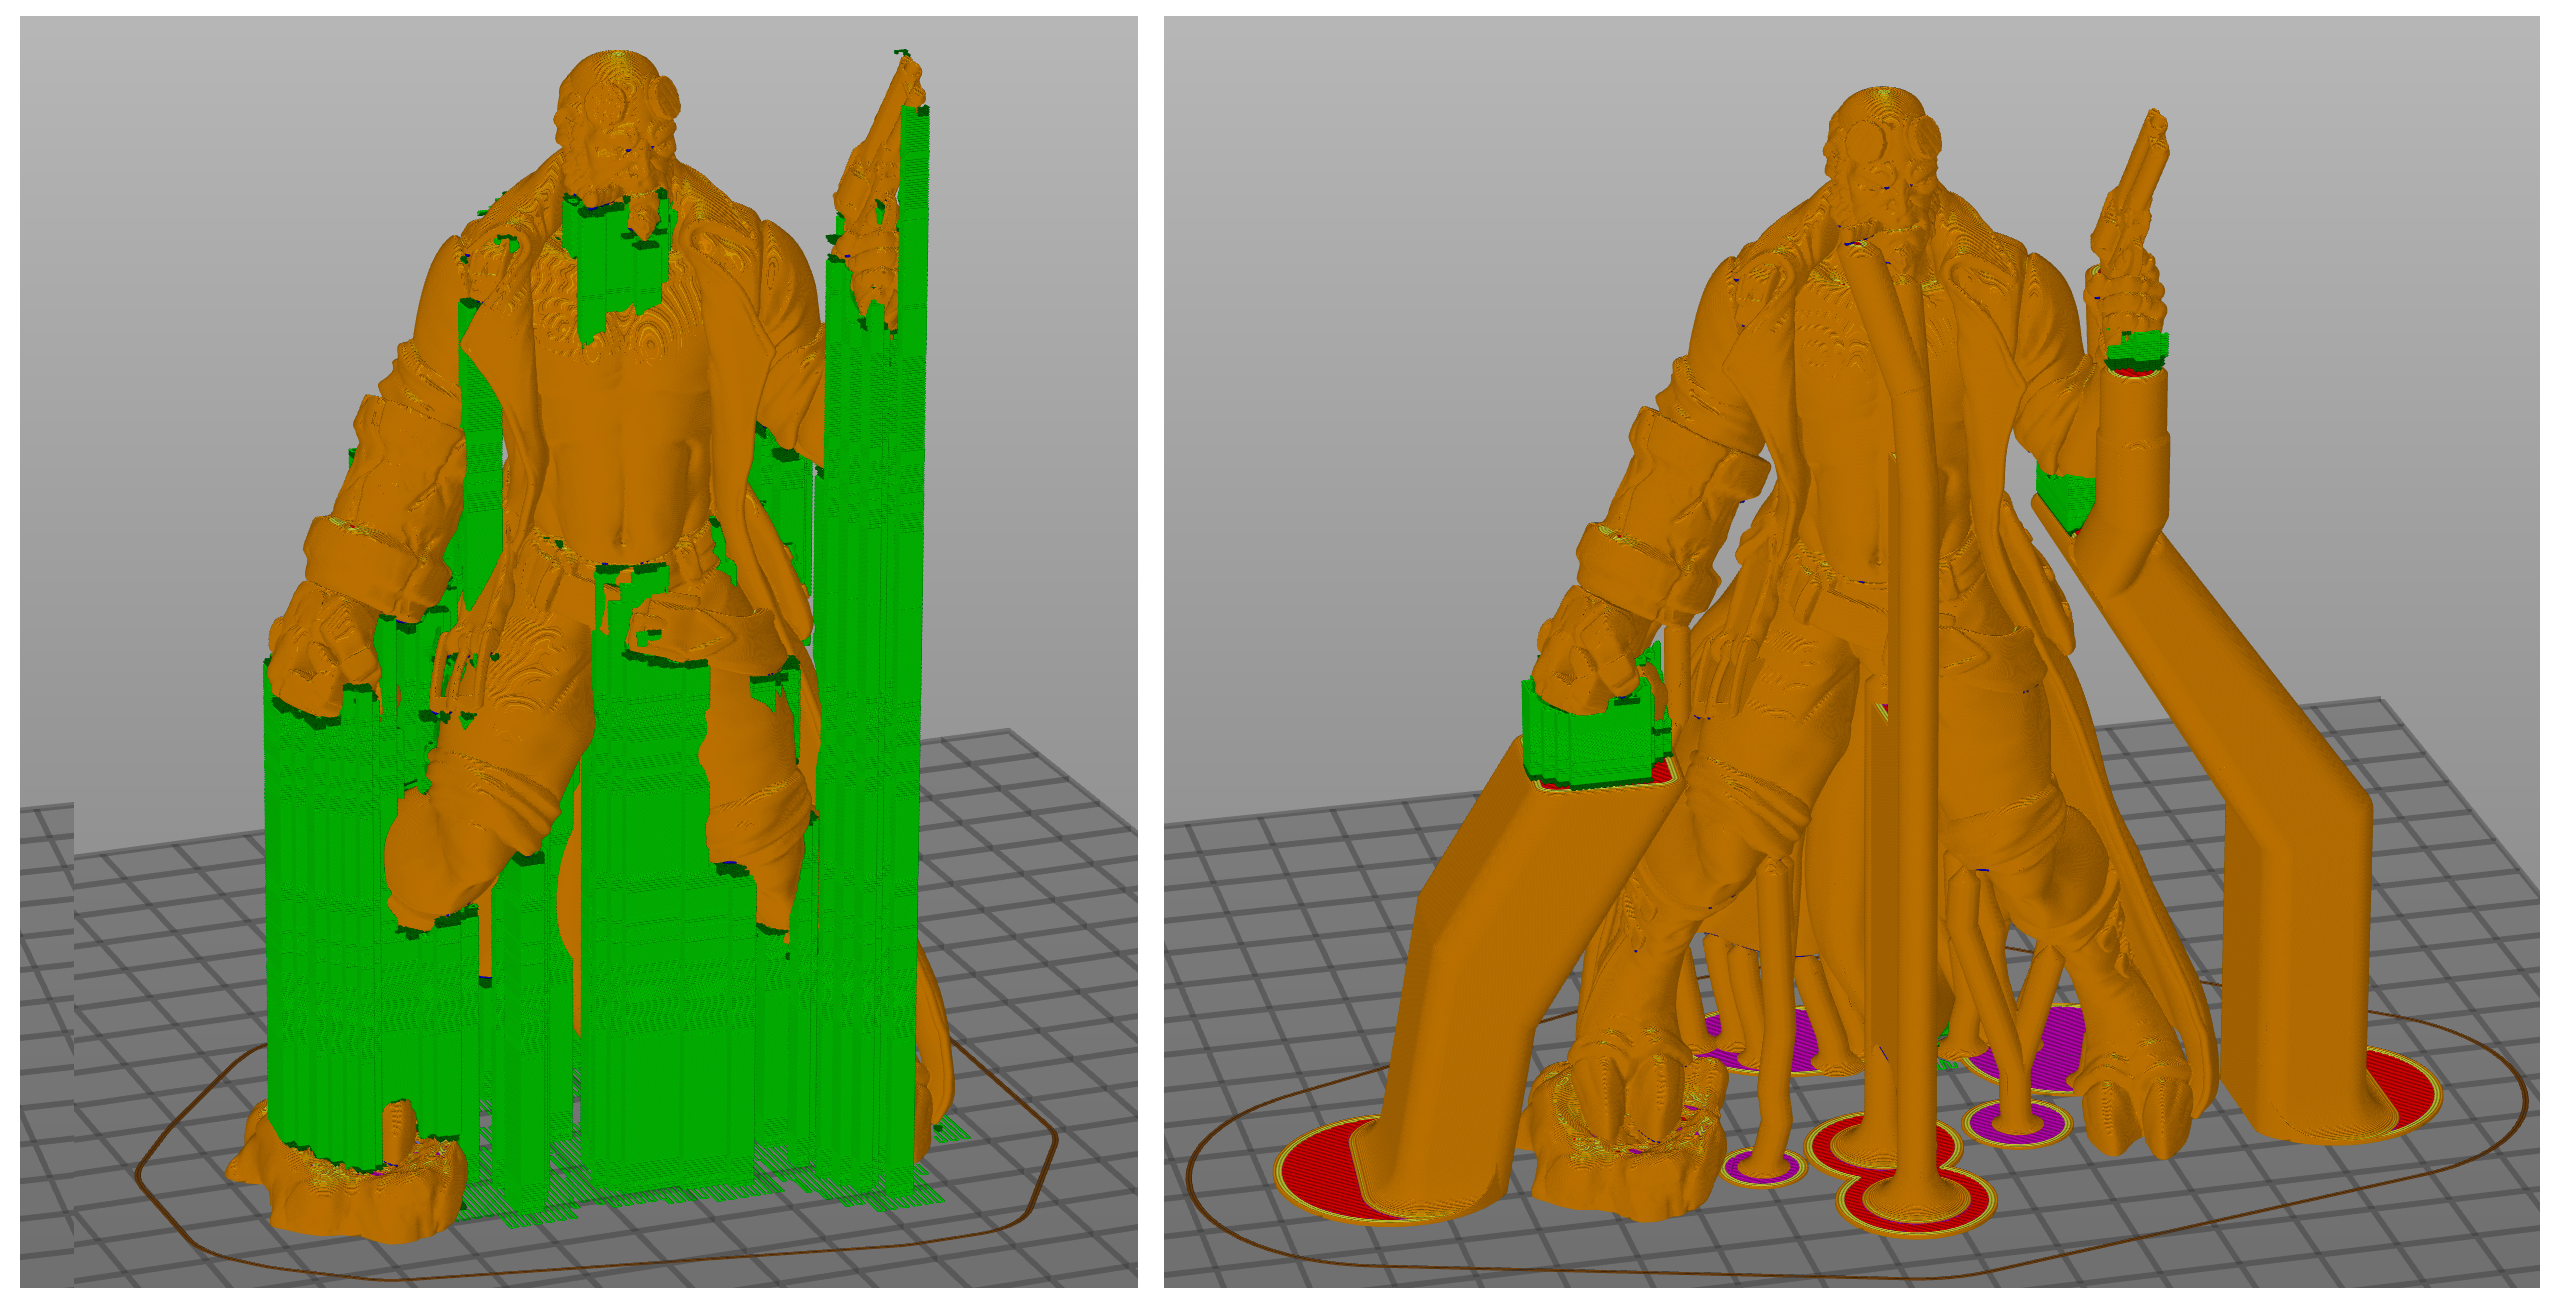Select the big stone fist in left preview

pos(320,650)
